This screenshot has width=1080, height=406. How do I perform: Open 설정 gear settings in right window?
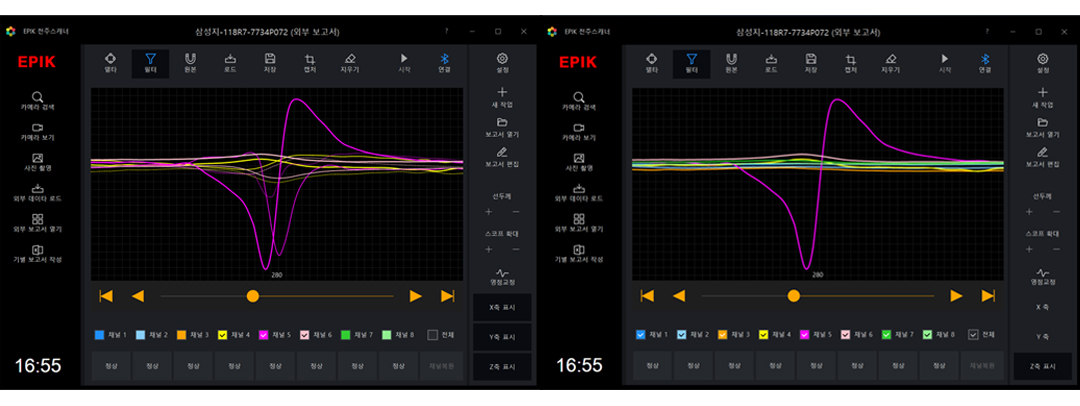click(x=1043, y=63)
